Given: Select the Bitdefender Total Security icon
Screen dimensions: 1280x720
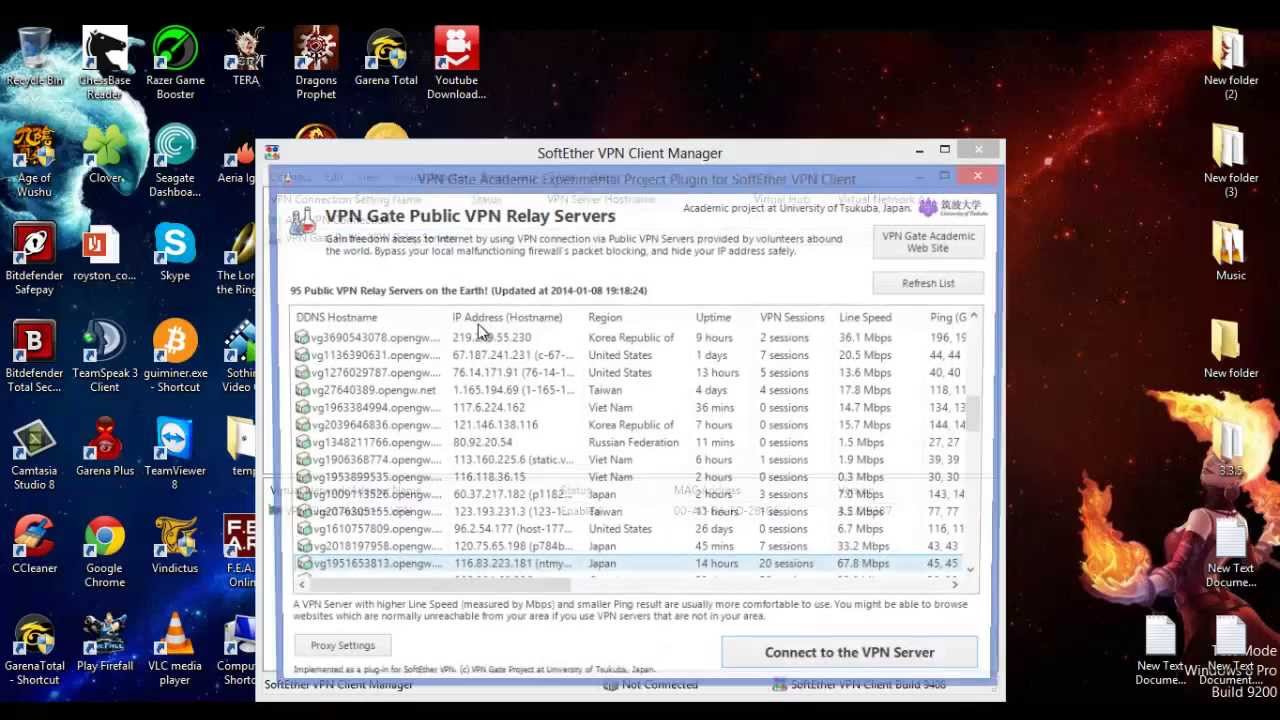Looking at the screenshot, I should (34, 357).
